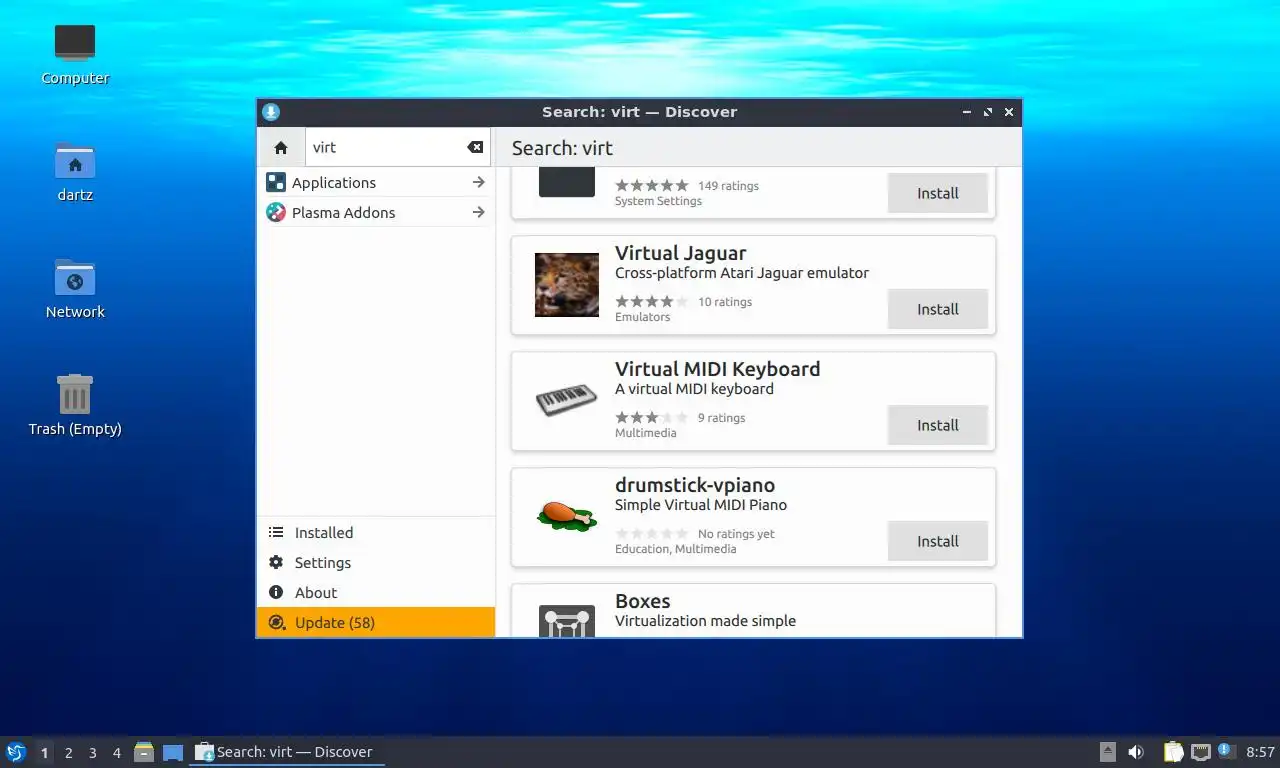Expand hidden tray icons arrow
This screenshot has height=768, width=1280.
[1108, 752]
